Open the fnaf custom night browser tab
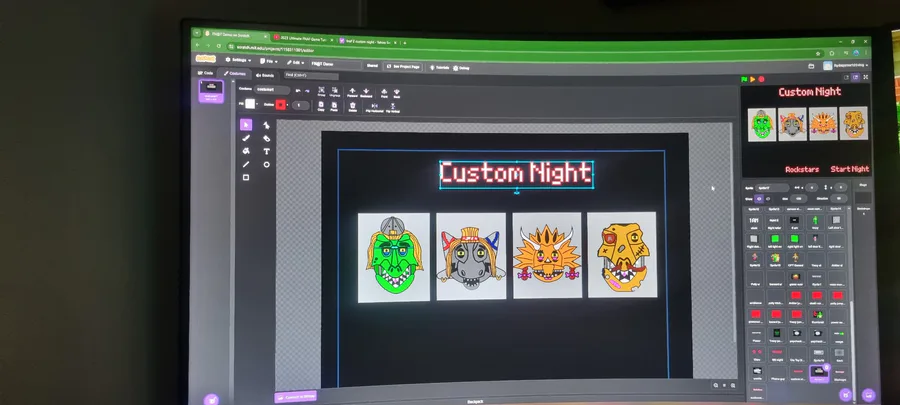The height and width of the screenshot is (405, 900). coord(367,41)
